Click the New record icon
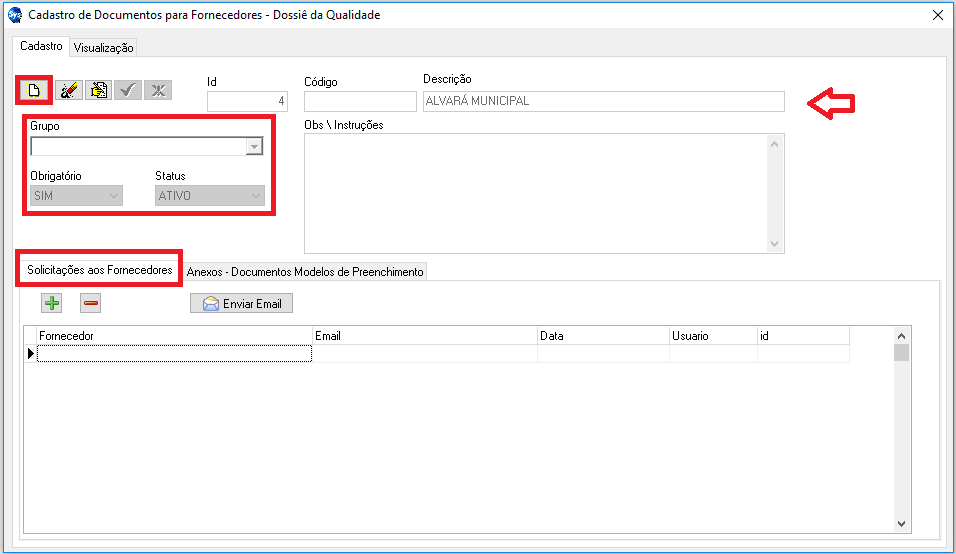Viewport: 956px width, 554px height. [34, 90]
